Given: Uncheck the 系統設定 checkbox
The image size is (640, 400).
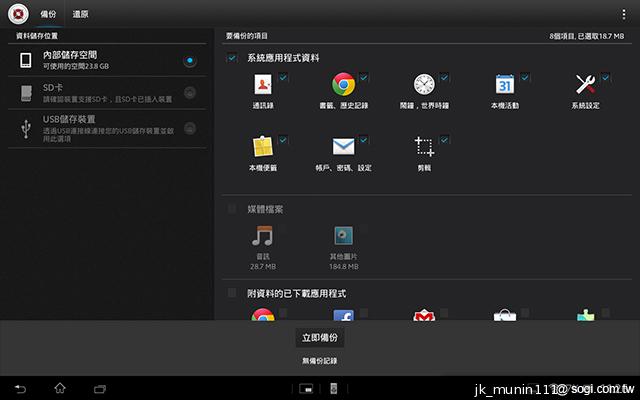Looking at the screenshot, I should (x=605, y=77).
